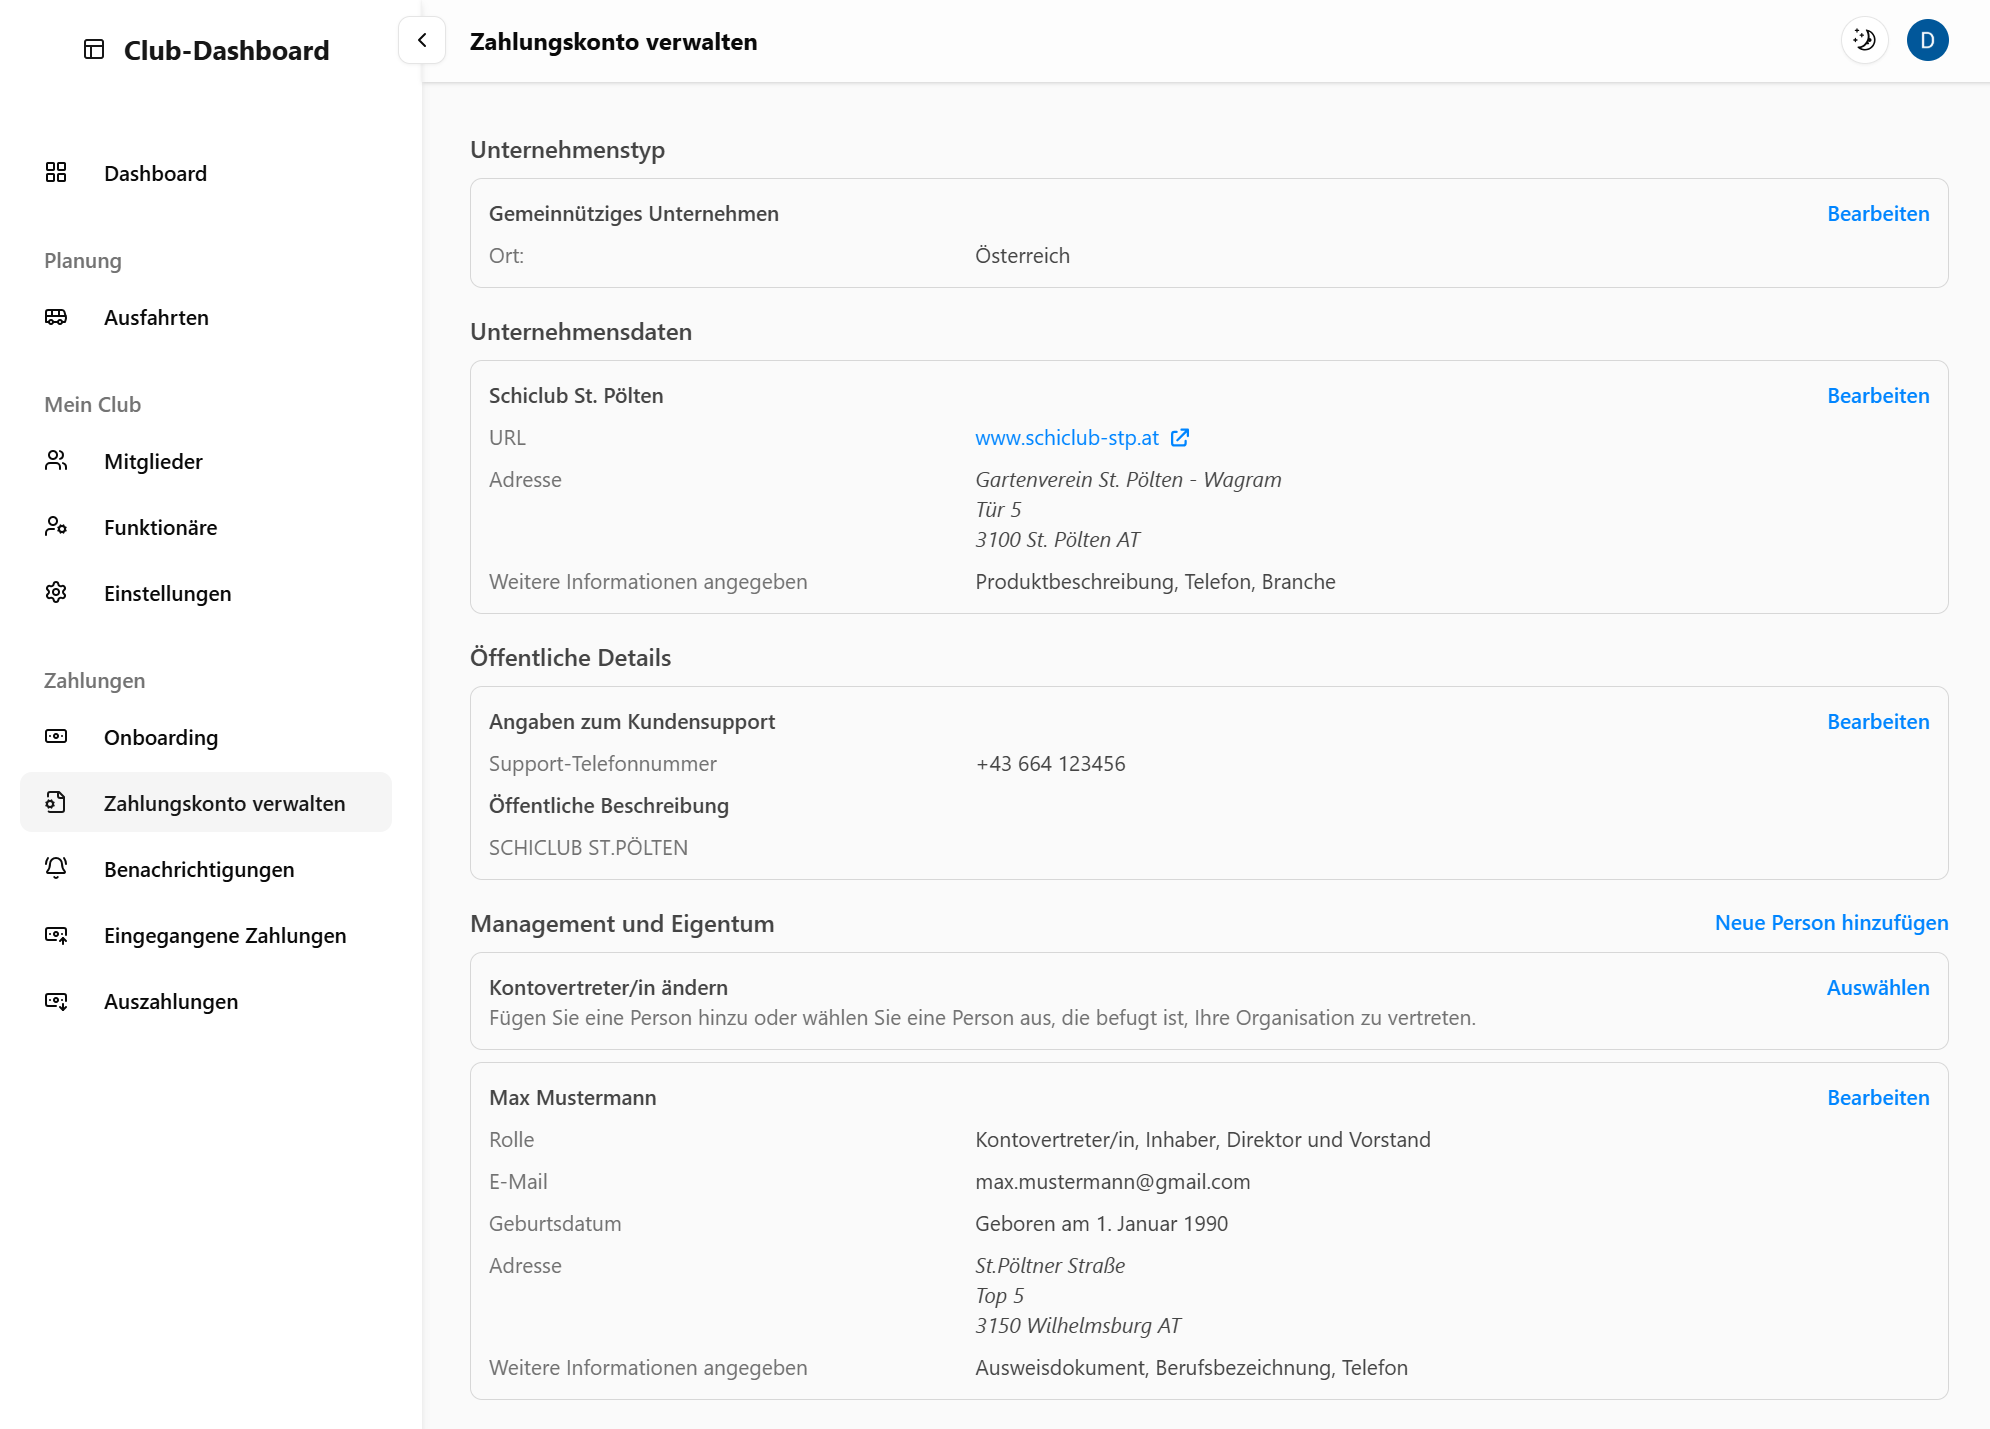Image resolution: width=1990 pixels, height=1429 pixels.
Task: Open Eingegangene Zahlungen menu item
Action: pyautogui.click(x=225, y=935)
